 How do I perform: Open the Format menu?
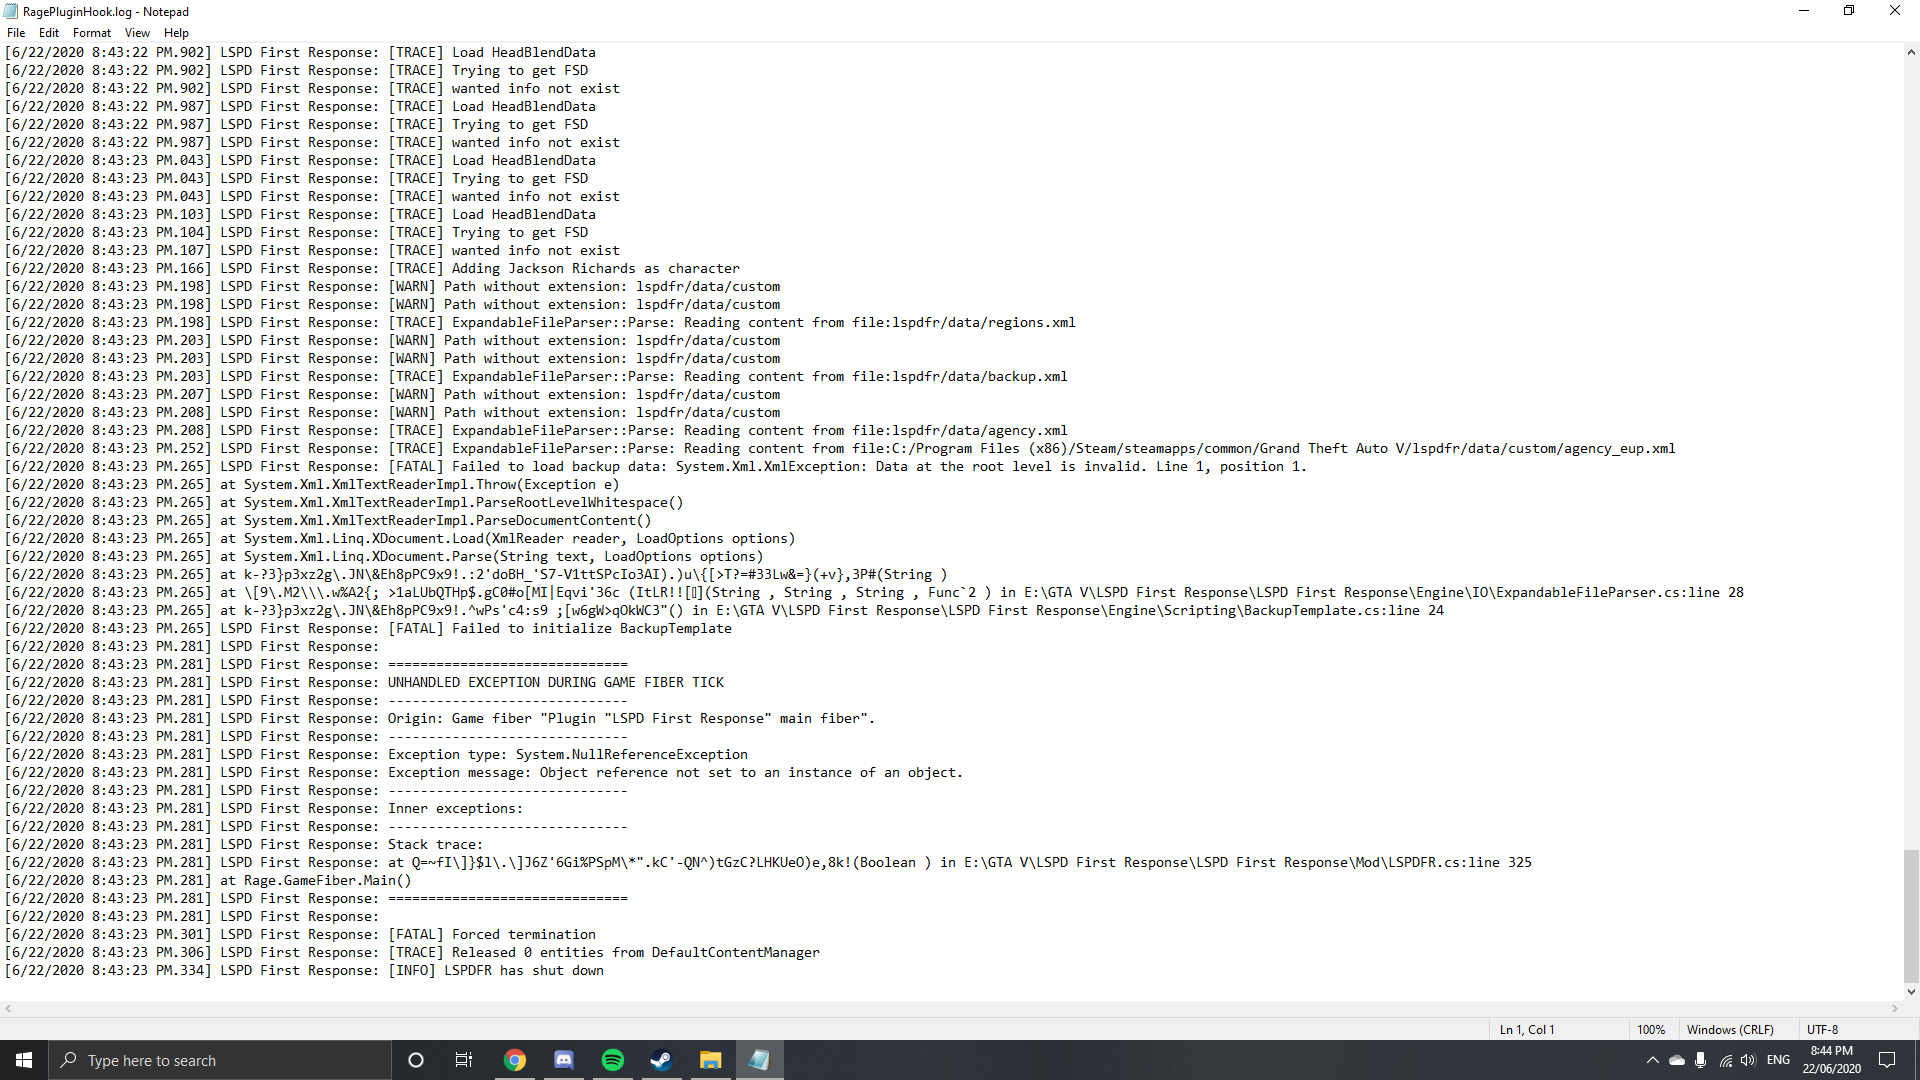point(92,33)
